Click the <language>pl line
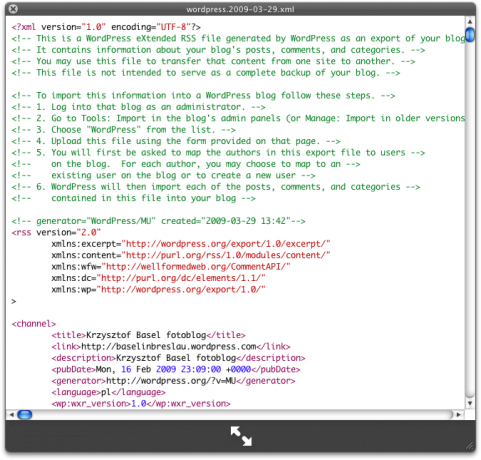The width and height of the screenshot is (481, 460). 108,392
